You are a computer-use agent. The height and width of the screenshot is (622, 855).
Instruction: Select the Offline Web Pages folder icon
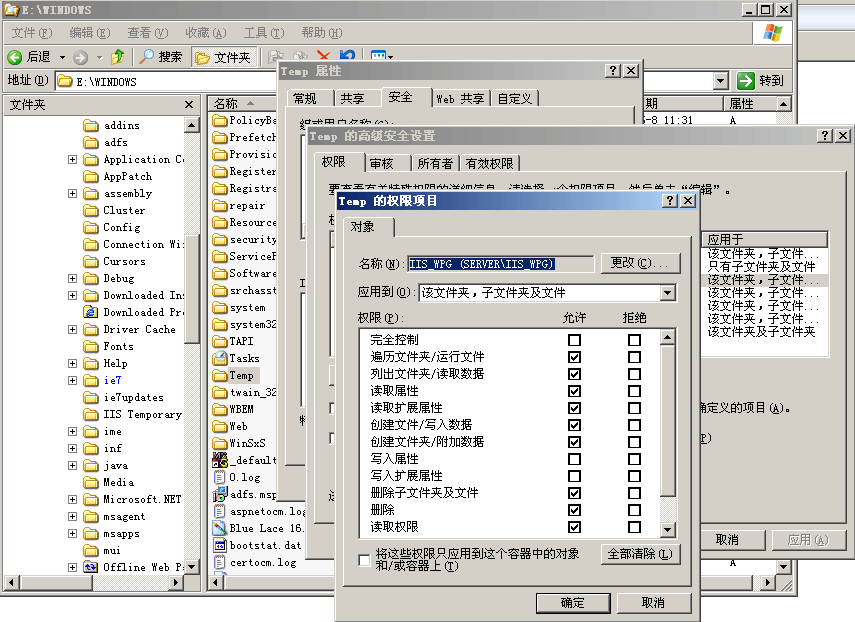91,567
